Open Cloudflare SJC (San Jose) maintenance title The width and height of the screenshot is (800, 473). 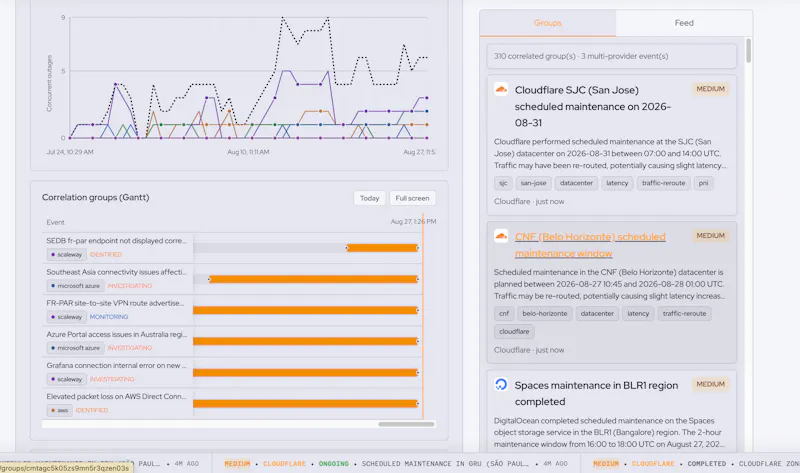[592, 106]
